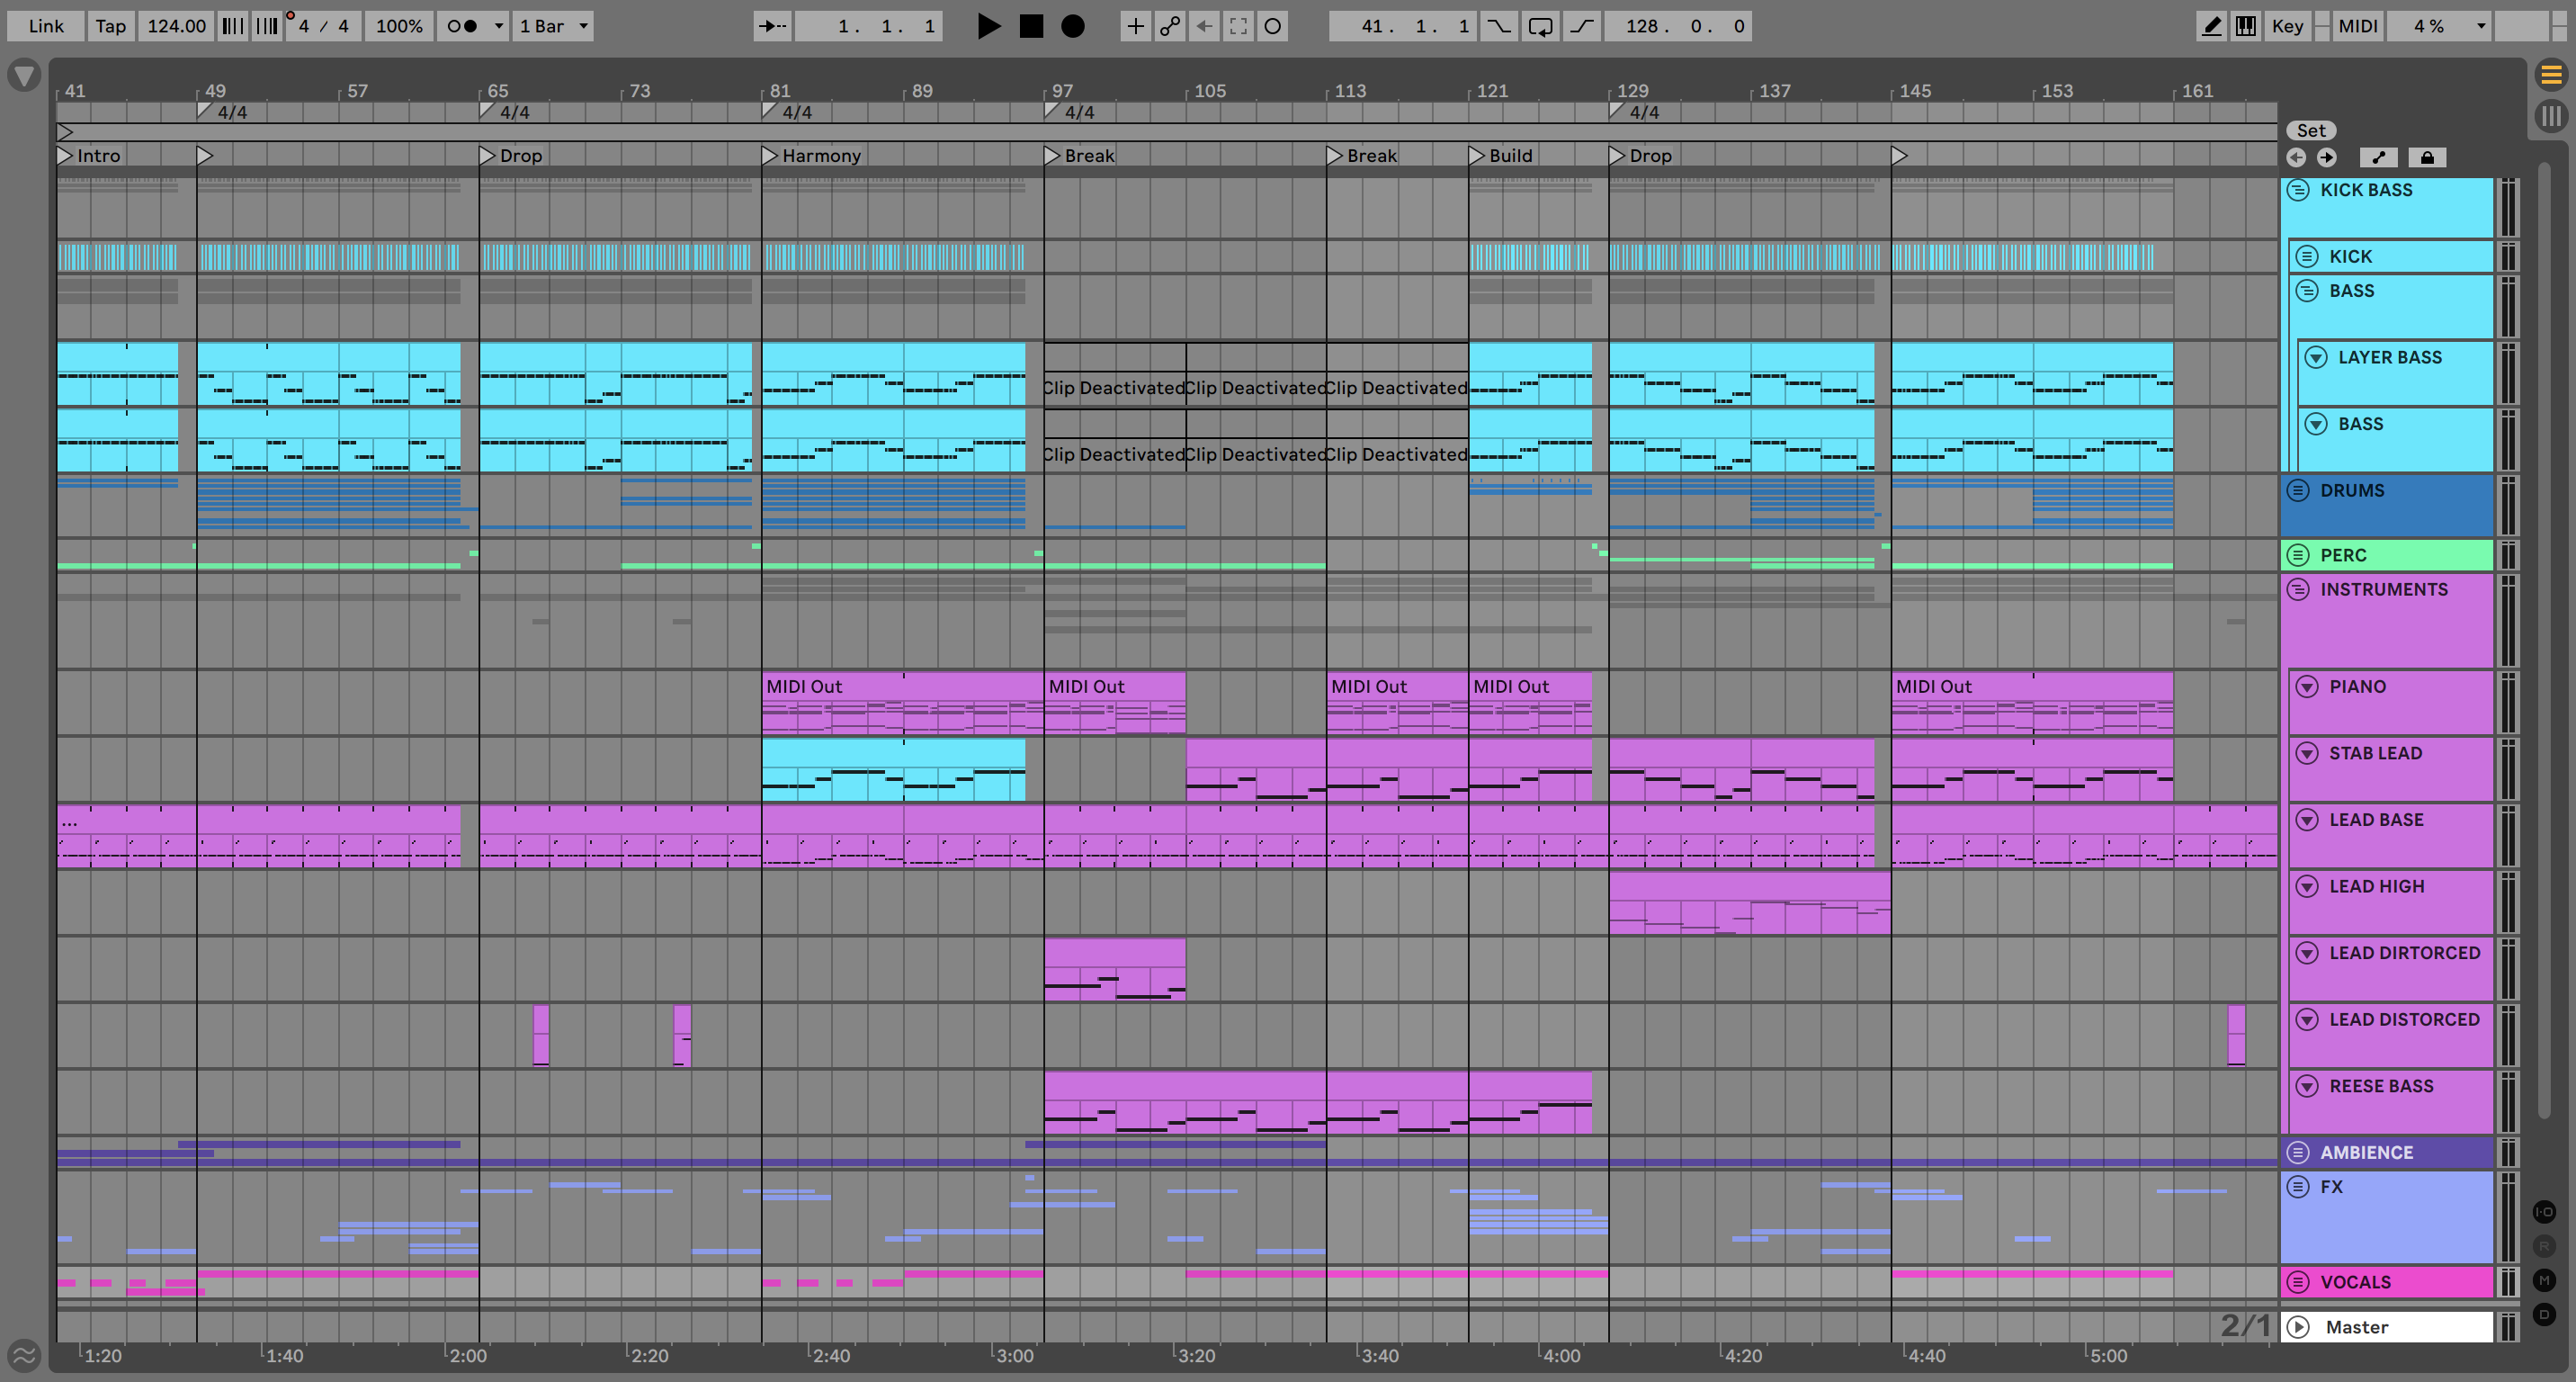Click the Phase Nudge Down icon
This screenshot has height=1382, width=2576.
tap(232, 26)
